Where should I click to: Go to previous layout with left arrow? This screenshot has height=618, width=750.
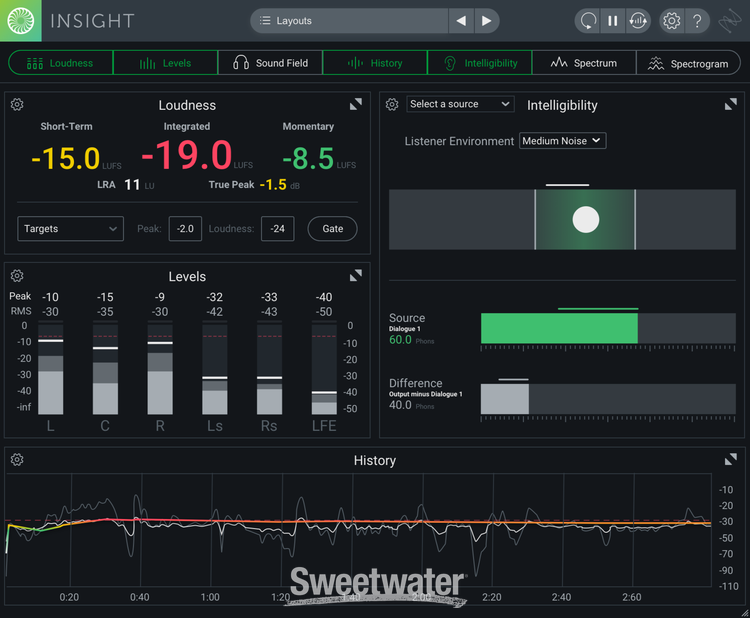[460, 21]
